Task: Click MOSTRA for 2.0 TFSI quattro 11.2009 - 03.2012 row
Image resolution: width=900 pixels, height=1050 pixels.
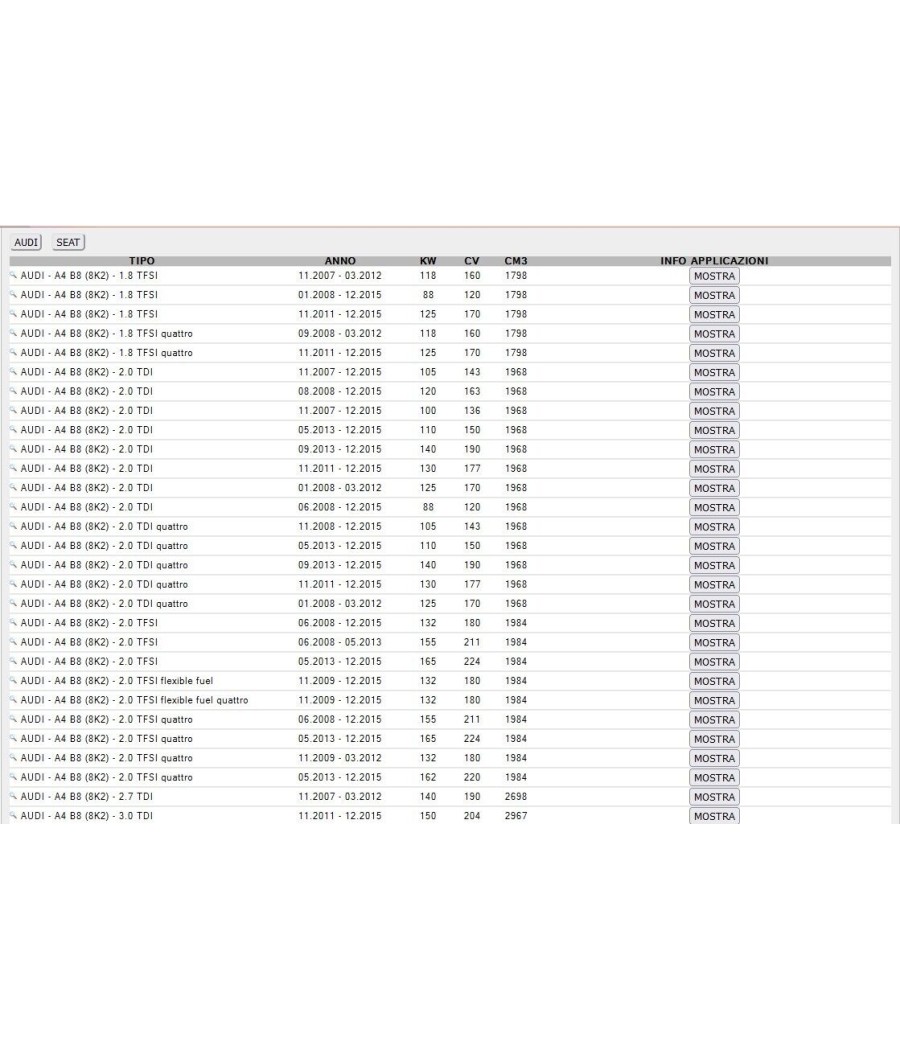Action: [x=715, y=759]
